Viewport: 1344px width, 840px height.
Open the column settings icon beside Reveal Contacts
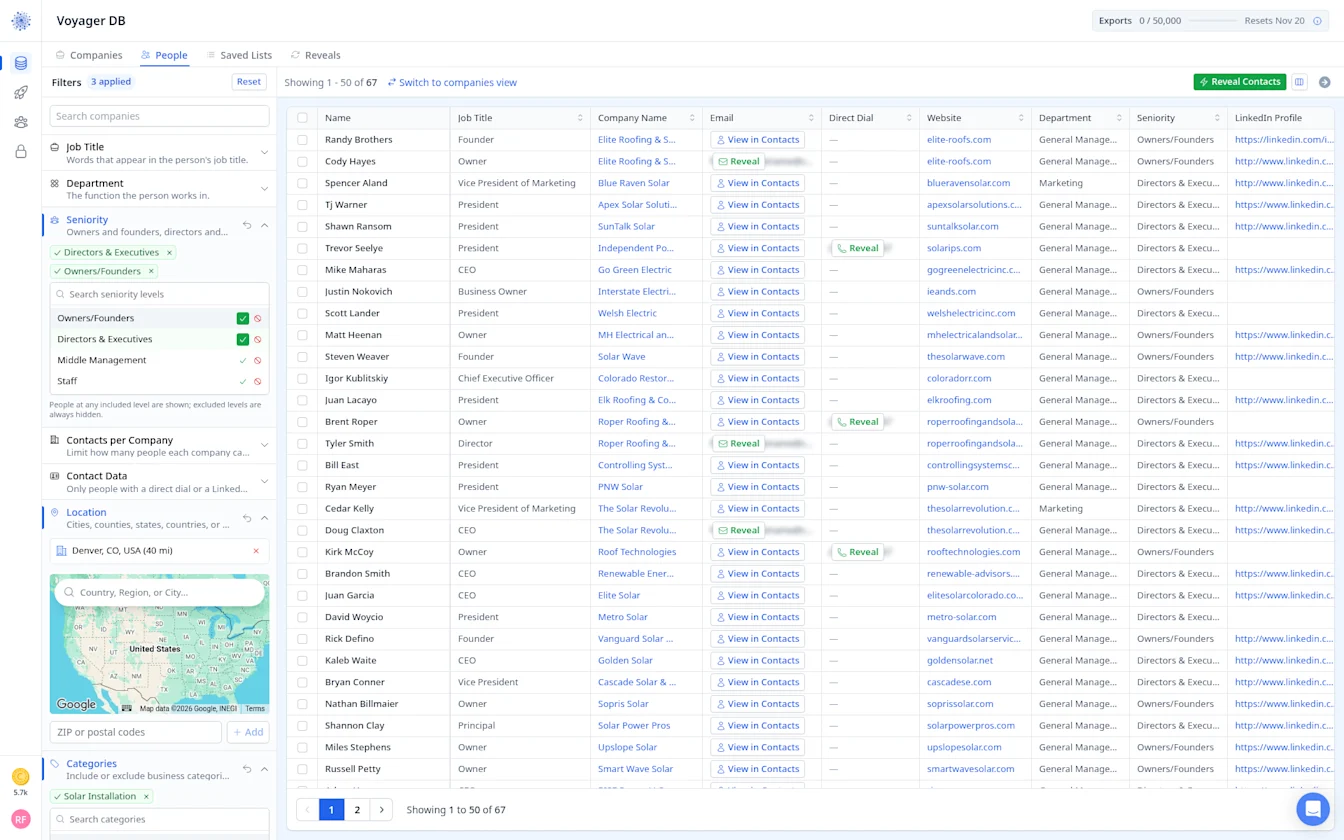(1299, 82)
